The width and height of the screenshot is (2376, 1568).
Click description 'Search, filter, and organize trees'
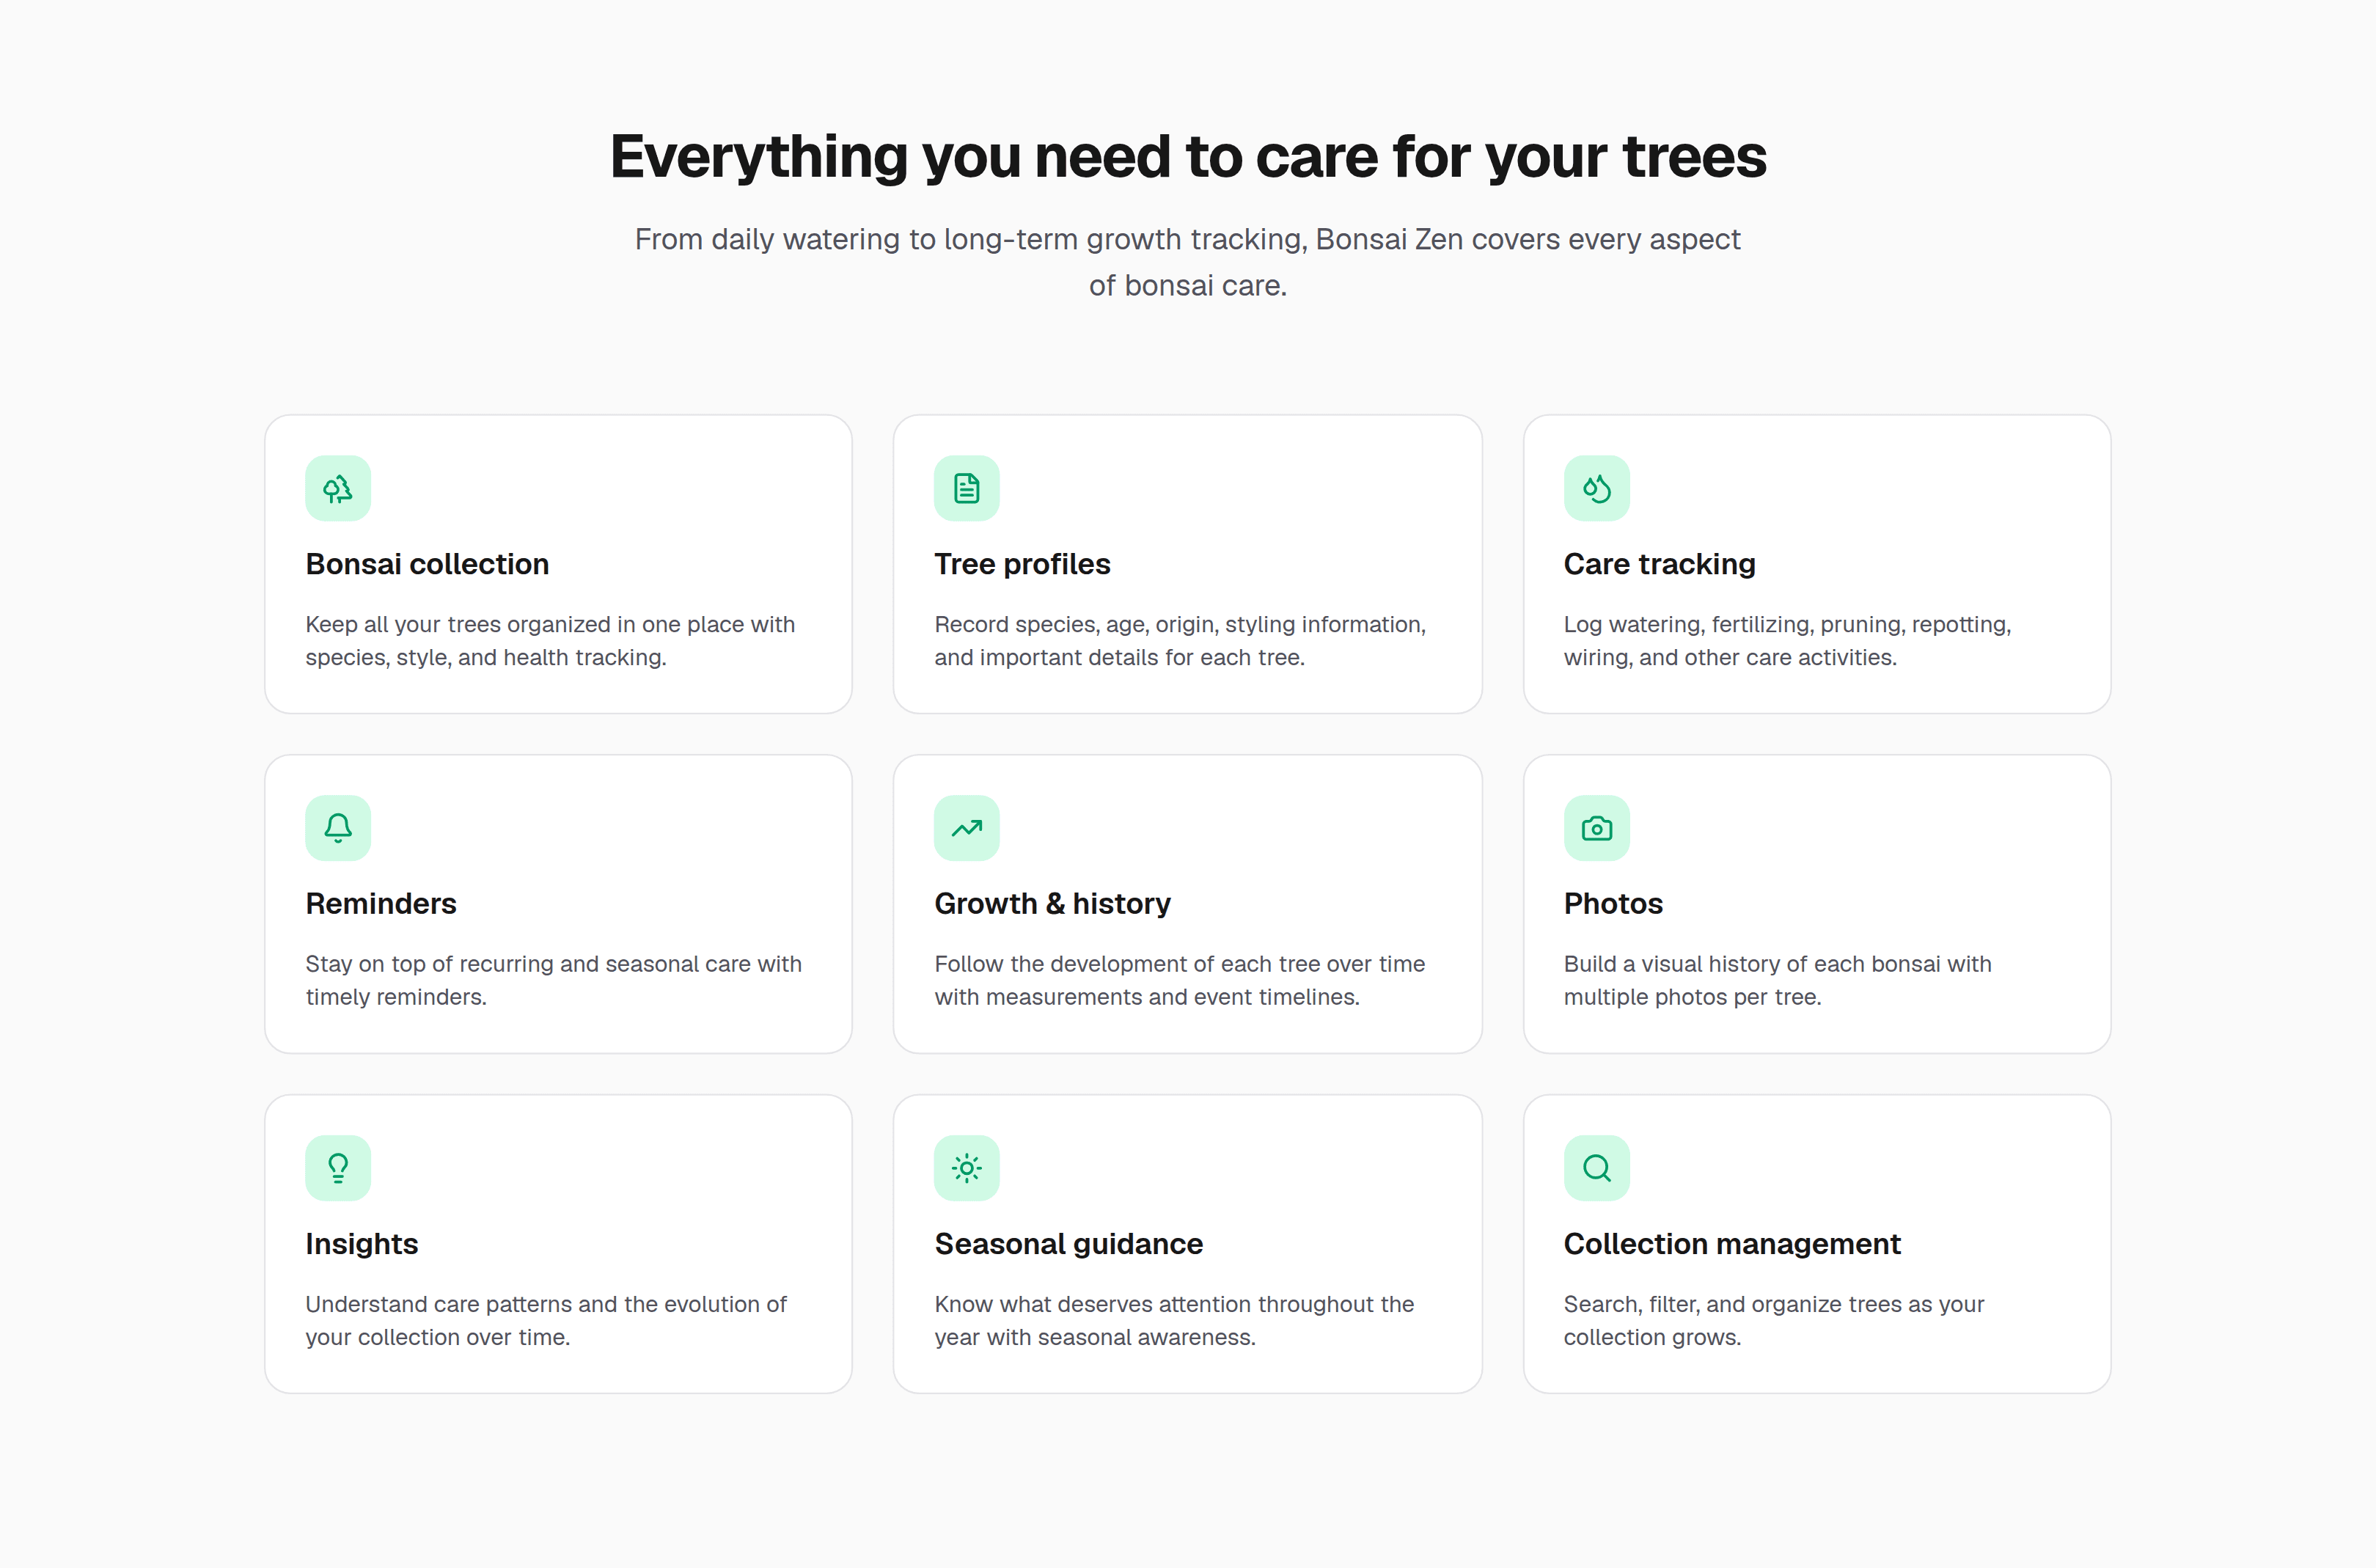pyautogui.click(x=1773, y=1320)
